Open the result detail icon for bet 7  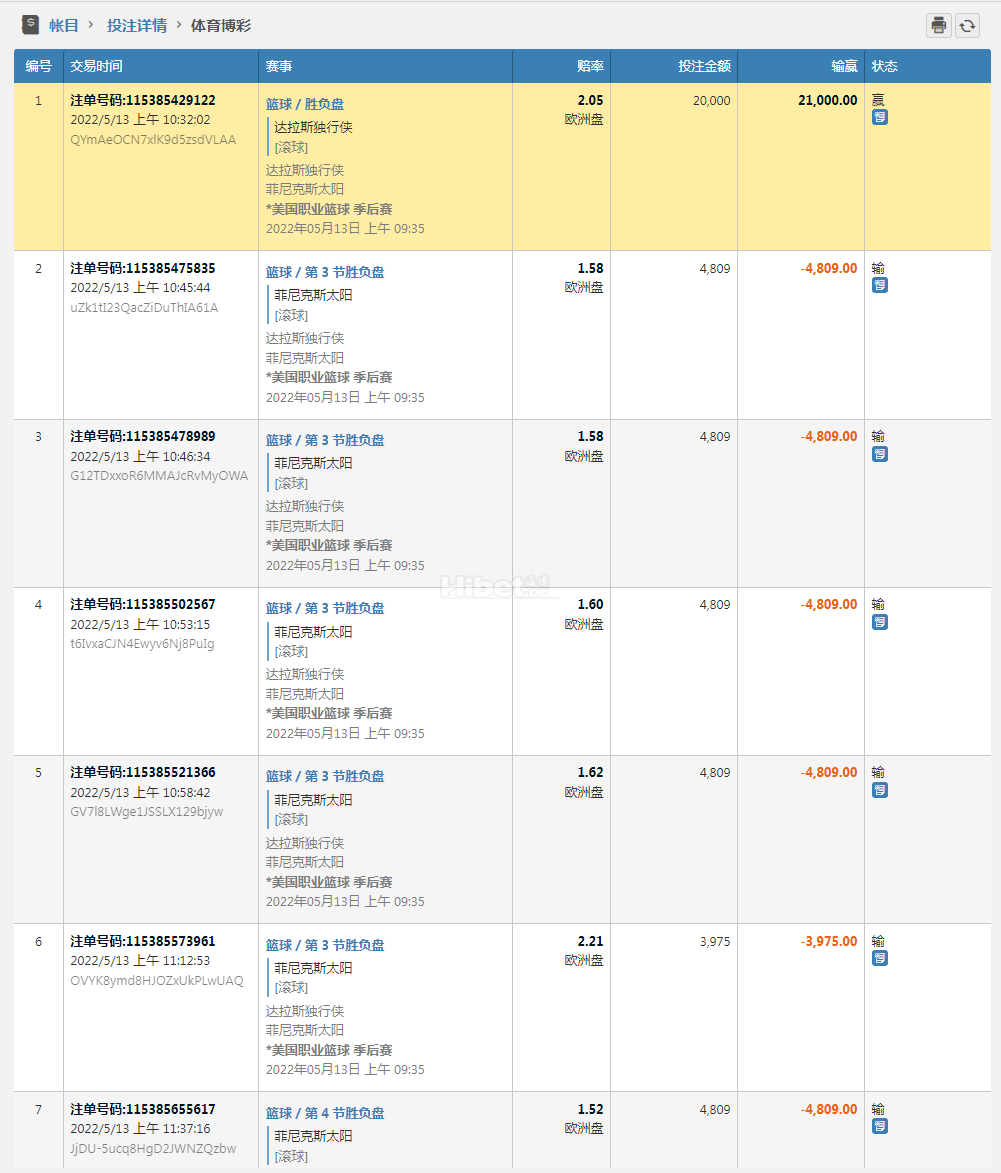coord(879,1127)
